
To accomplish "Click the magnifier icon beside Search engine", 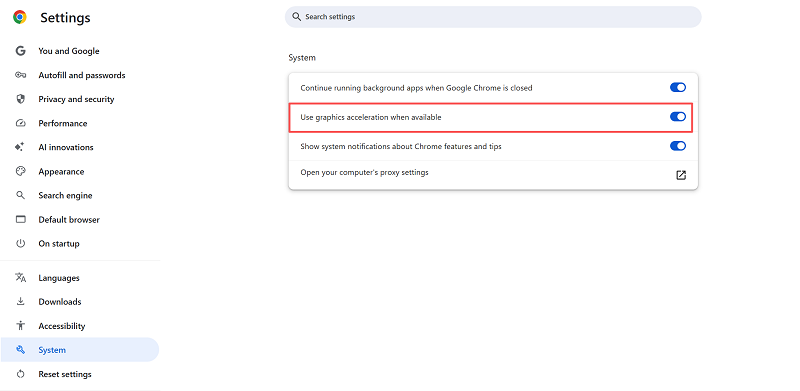I will (20, 195).
